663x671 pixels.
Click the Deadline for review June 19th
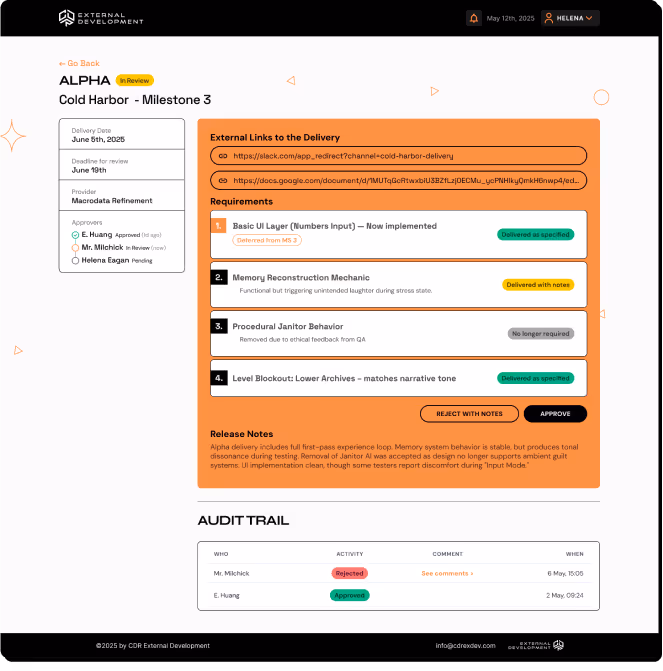[122, 165]
